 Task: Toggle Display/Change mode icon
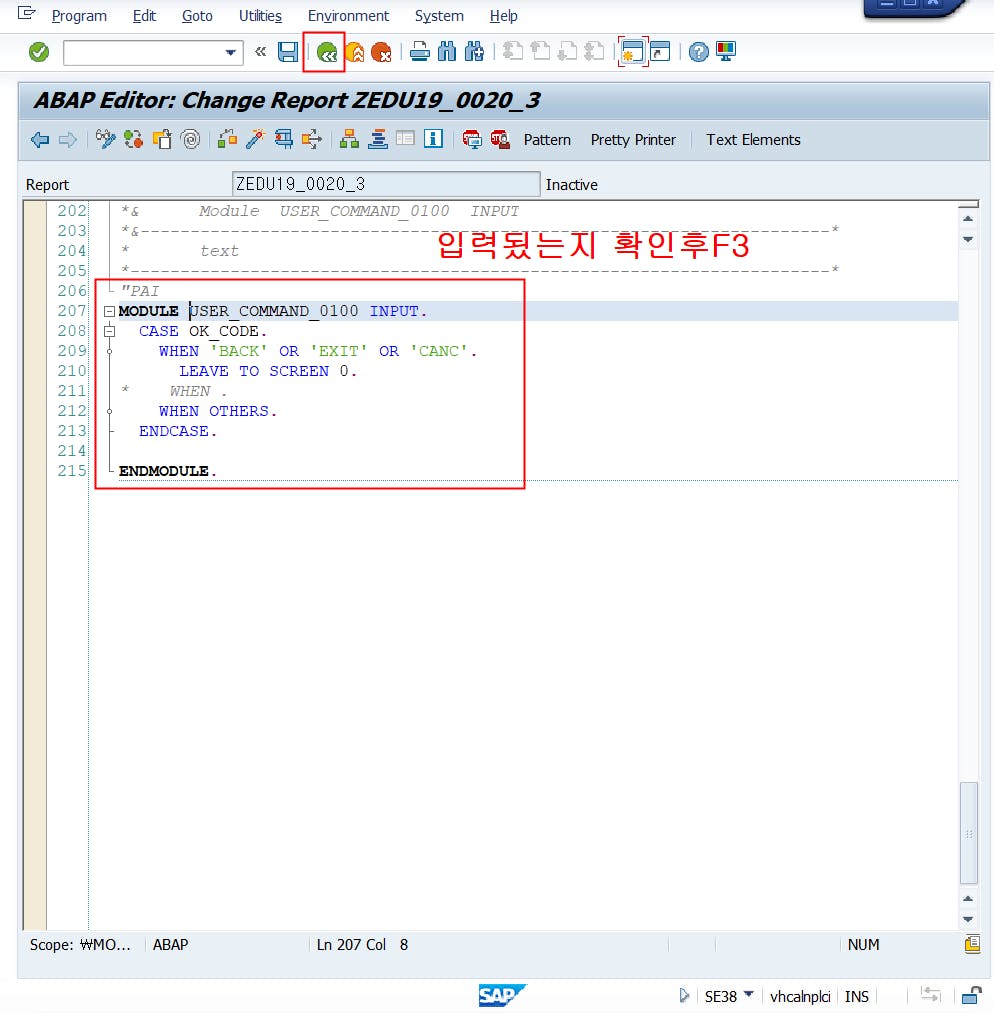105,140
